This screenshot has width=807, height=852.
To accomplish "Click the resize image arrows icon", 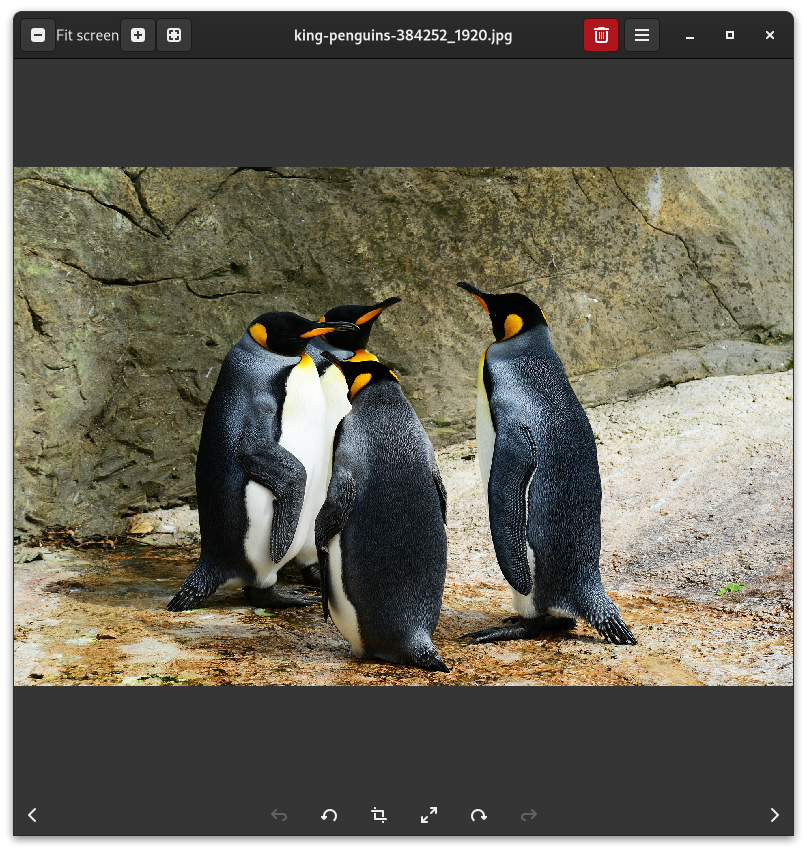I will 429,815.
